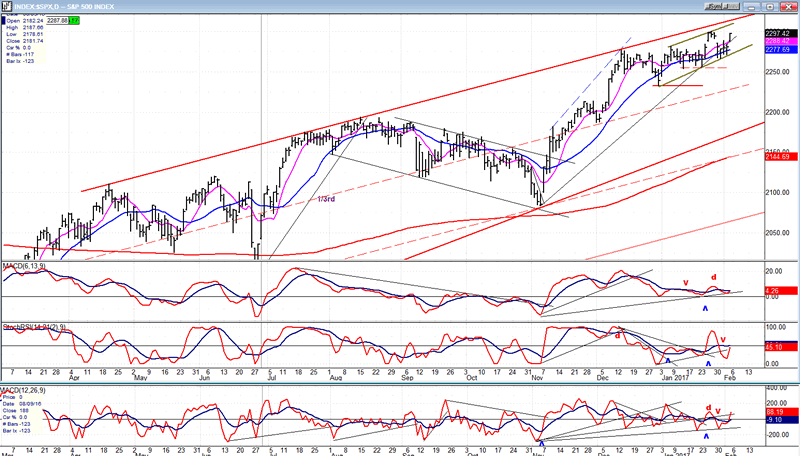800x456 pixels.
Task: Click the green value box beside 2287.88
Action: coord(74,21)
